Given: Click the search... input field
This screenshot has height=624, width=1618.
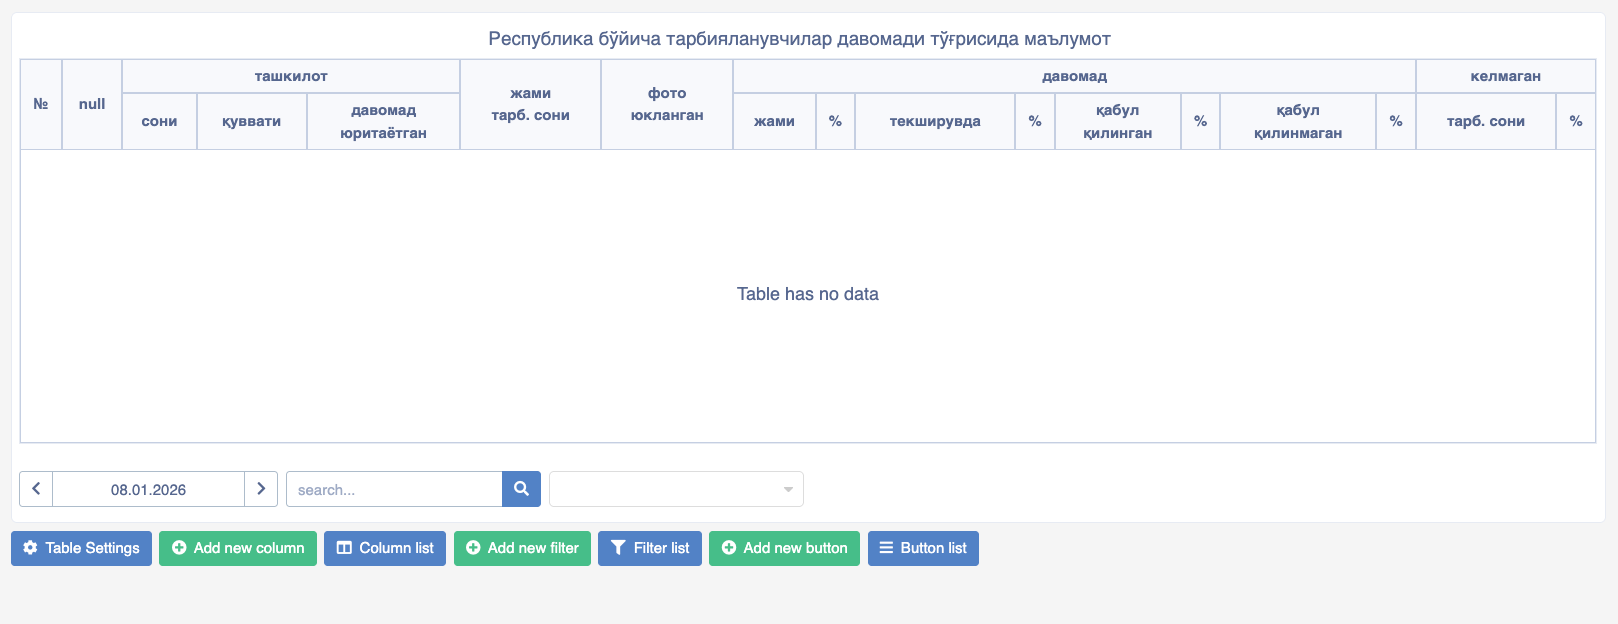Looking at the screenshot, I should tap(394, 489).
